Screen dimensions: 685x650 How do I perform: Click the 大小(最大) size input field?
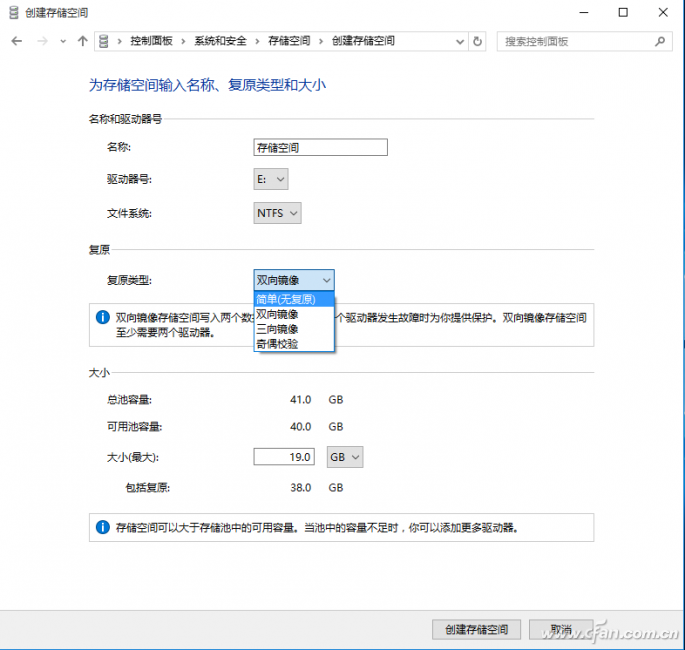point(284,457)
